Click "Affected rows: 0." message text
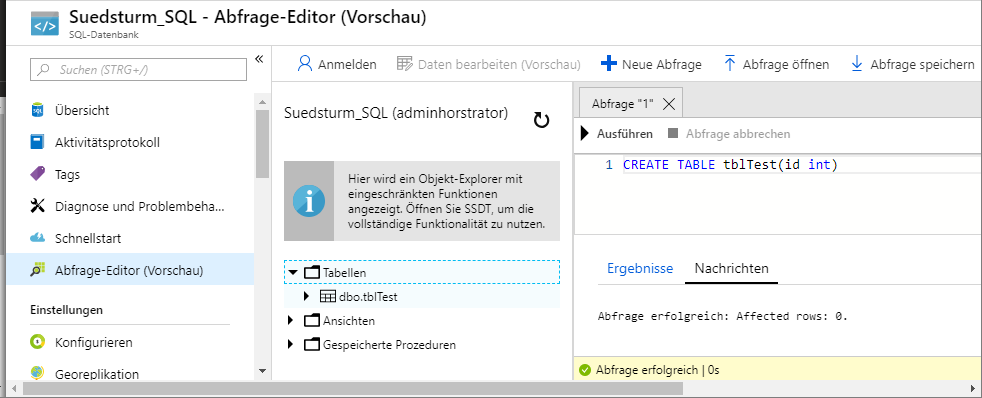 (792, 316)
